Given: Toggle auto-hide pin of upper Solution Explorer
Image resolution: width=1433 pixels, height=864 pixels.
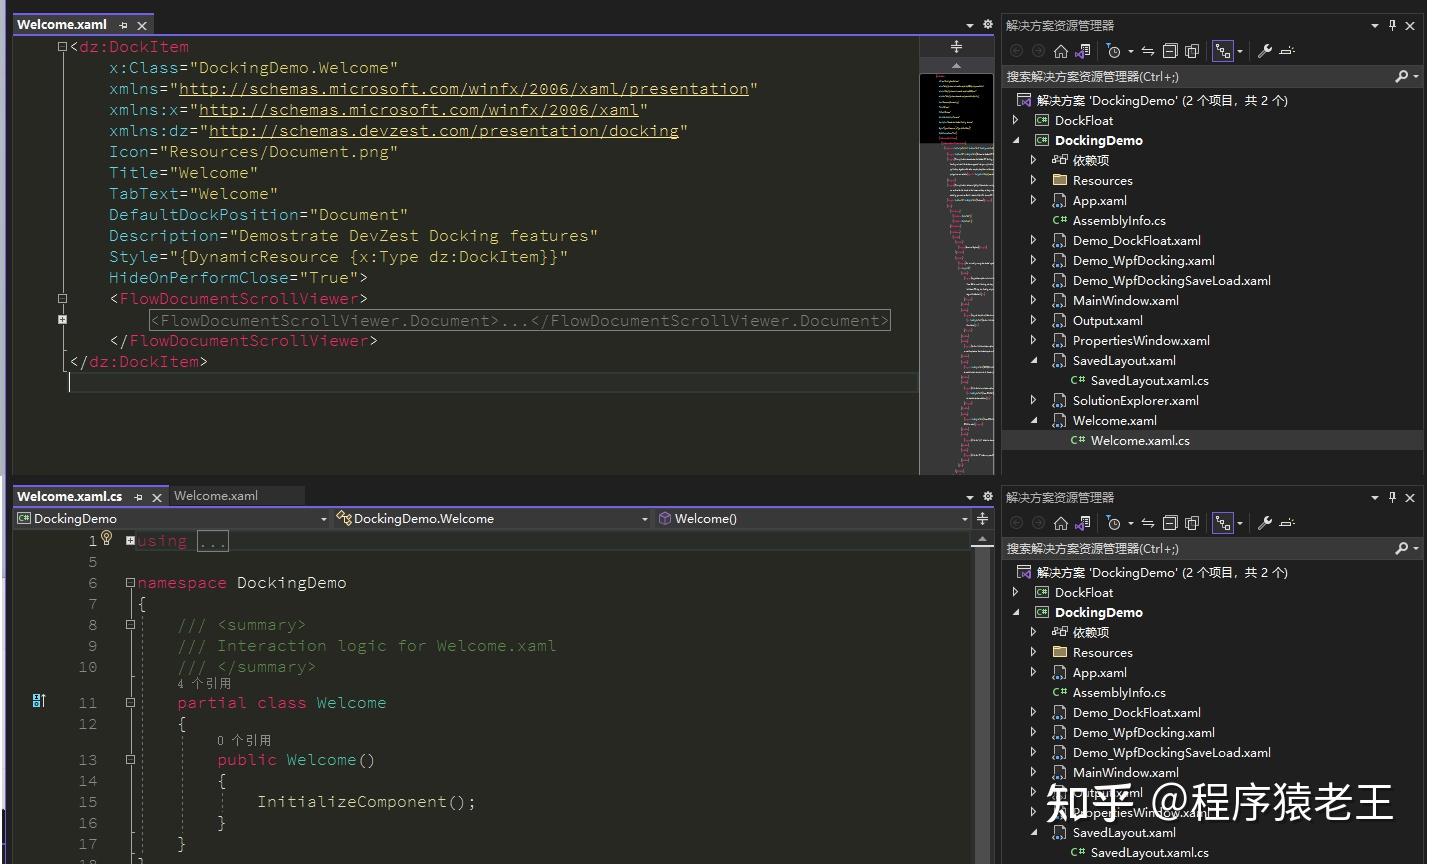Looking at the screenshot, I should tap(1392, 25).
